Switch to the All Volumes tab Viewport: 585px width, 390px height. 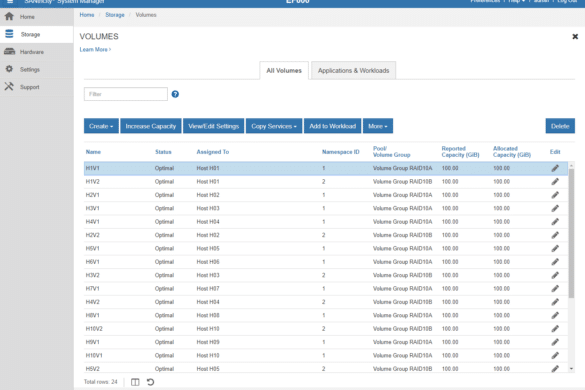(x=284, y=71)
